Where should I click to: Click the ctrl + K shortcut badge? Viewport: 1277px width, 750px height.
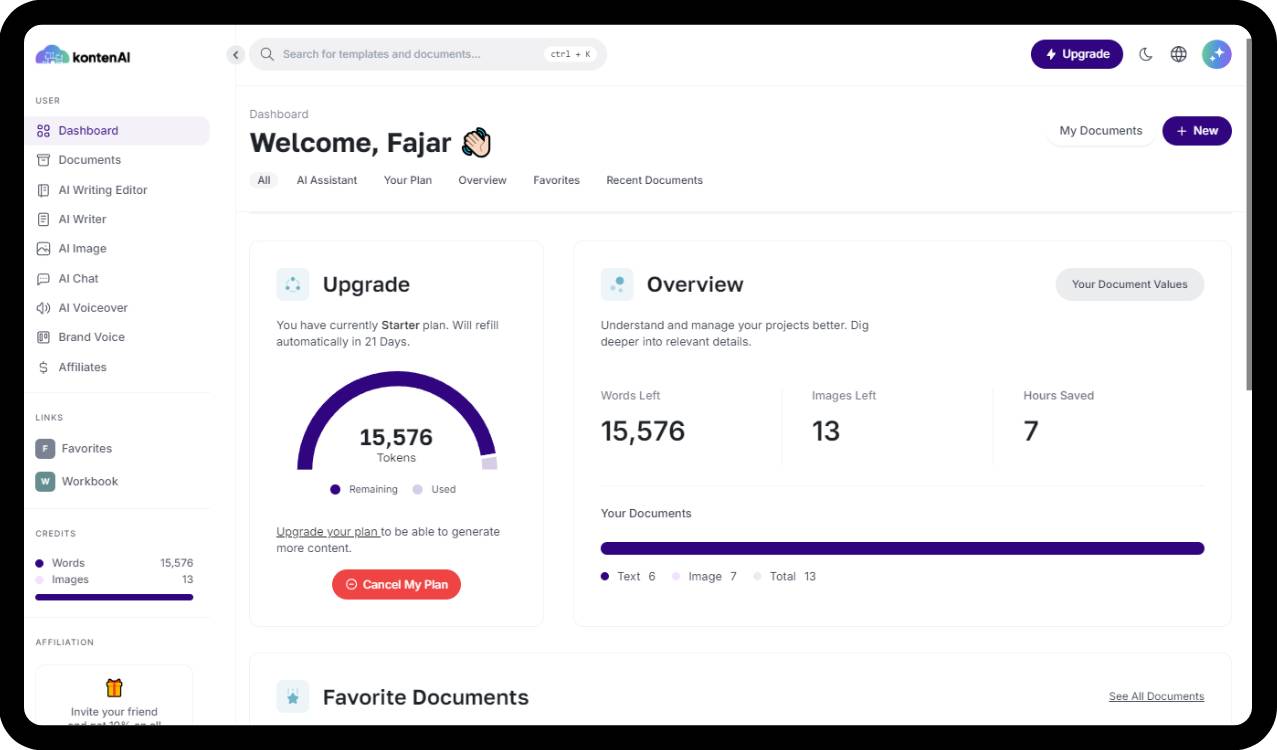[571, 54]
